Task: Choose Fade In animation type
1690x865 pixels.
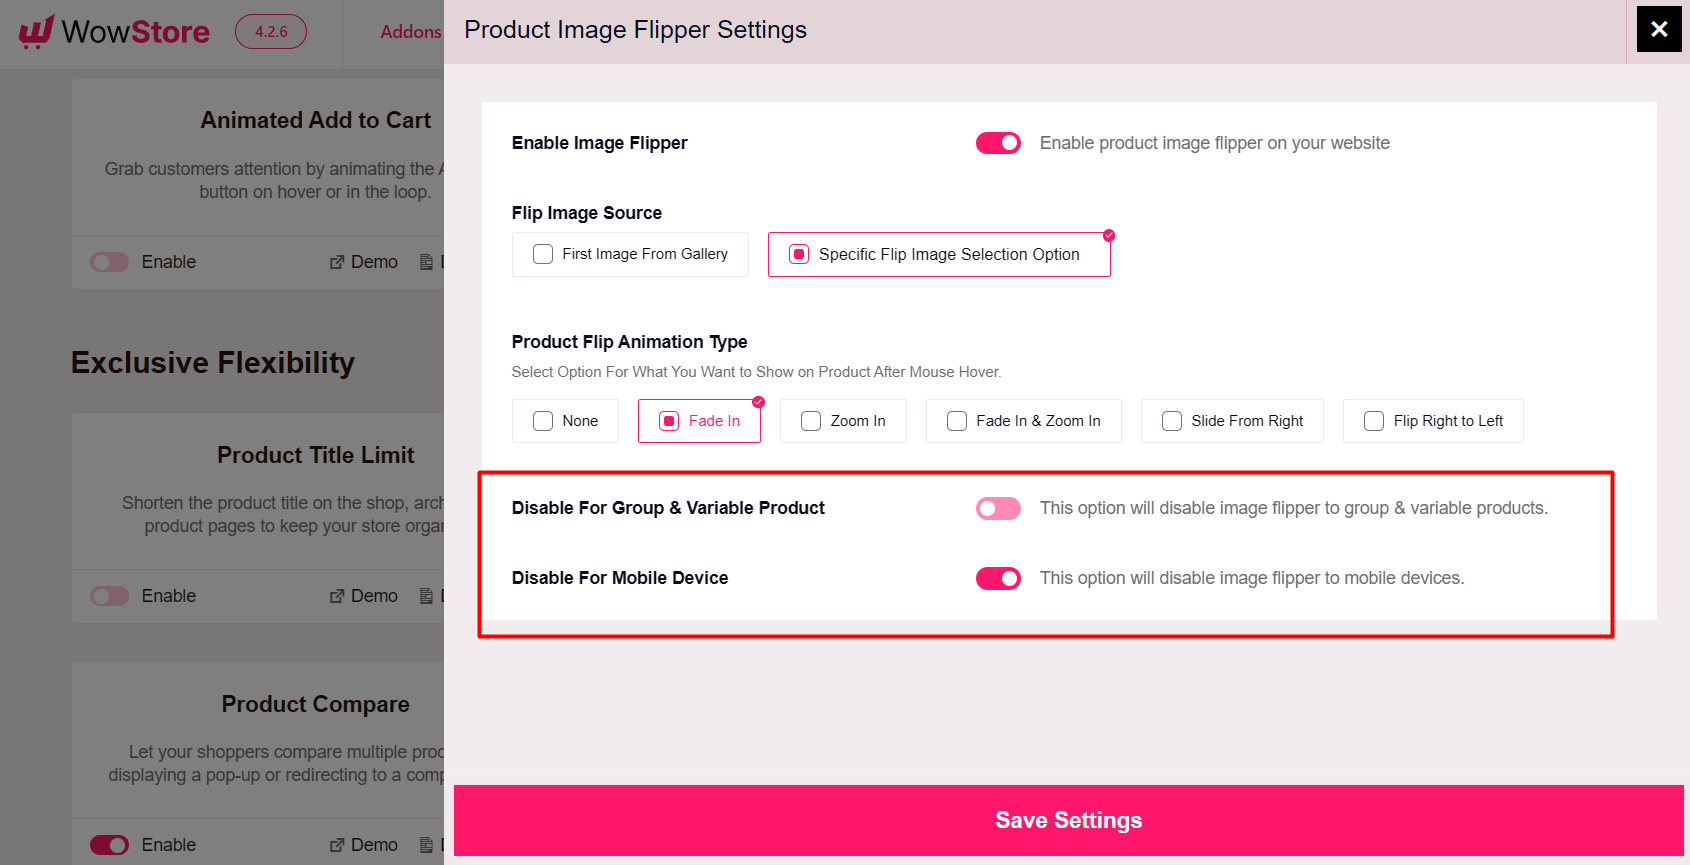Action: (699, 421)
